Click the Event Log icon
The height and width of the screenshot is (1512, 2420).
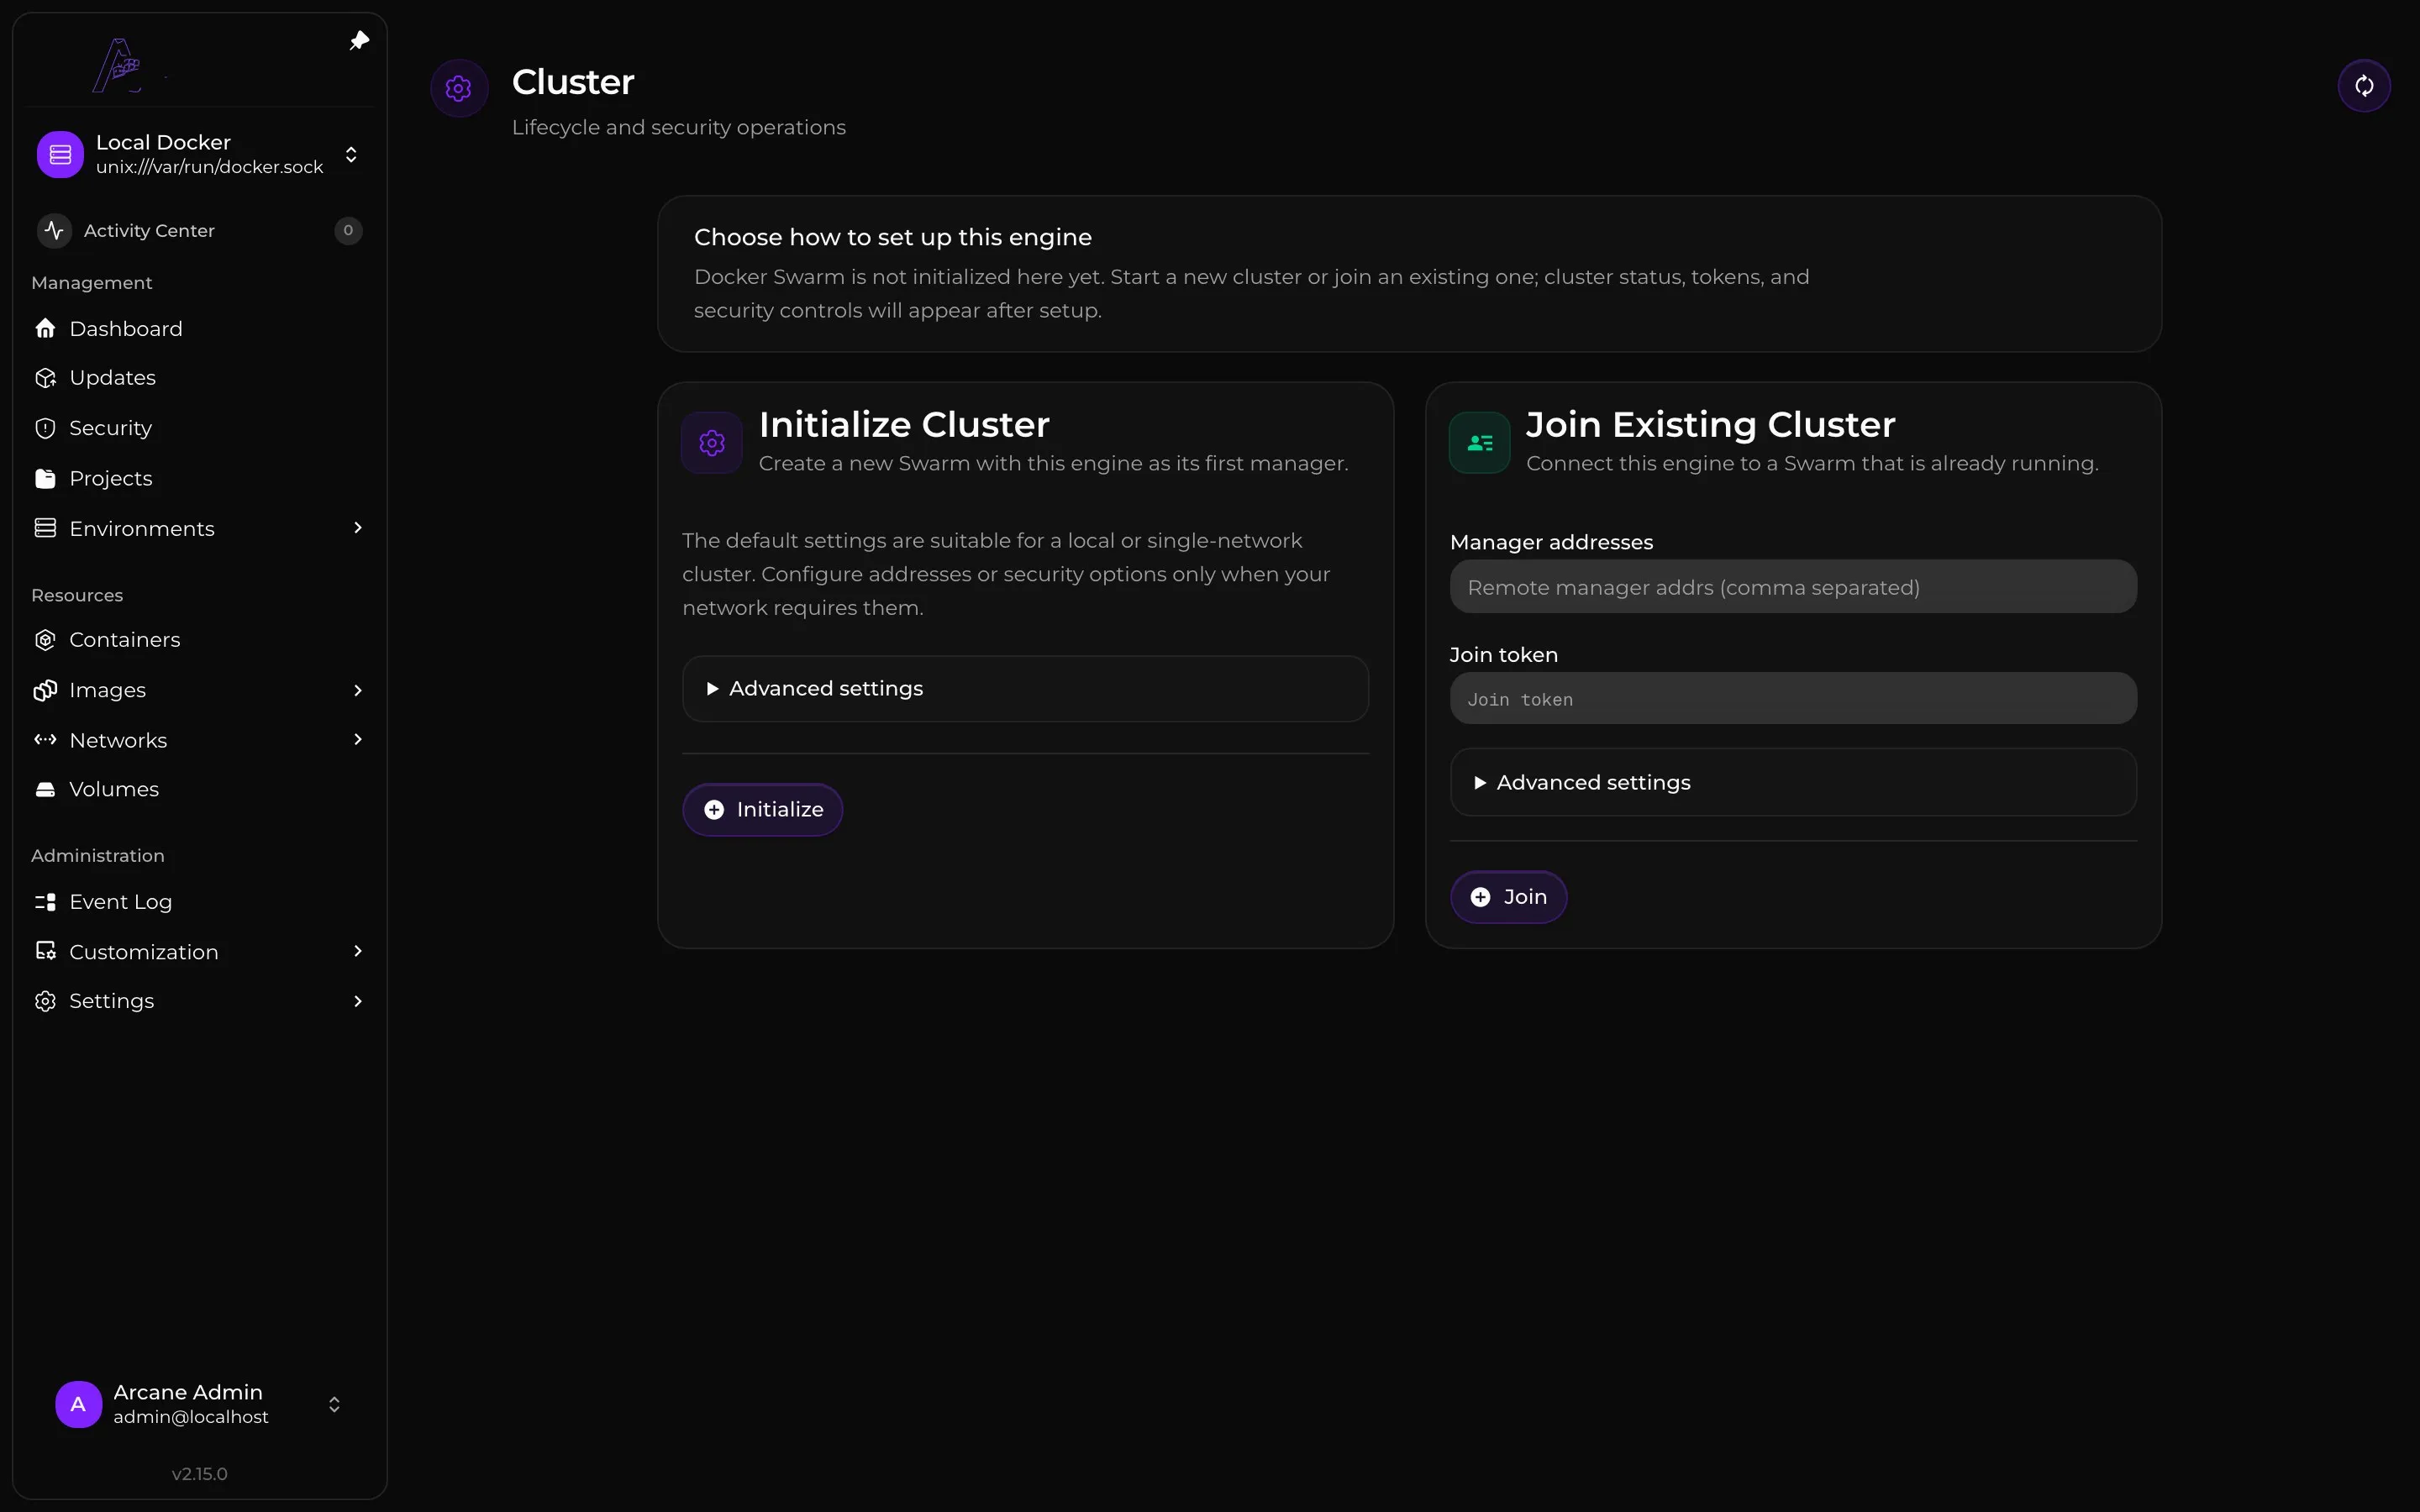point(45,902)
